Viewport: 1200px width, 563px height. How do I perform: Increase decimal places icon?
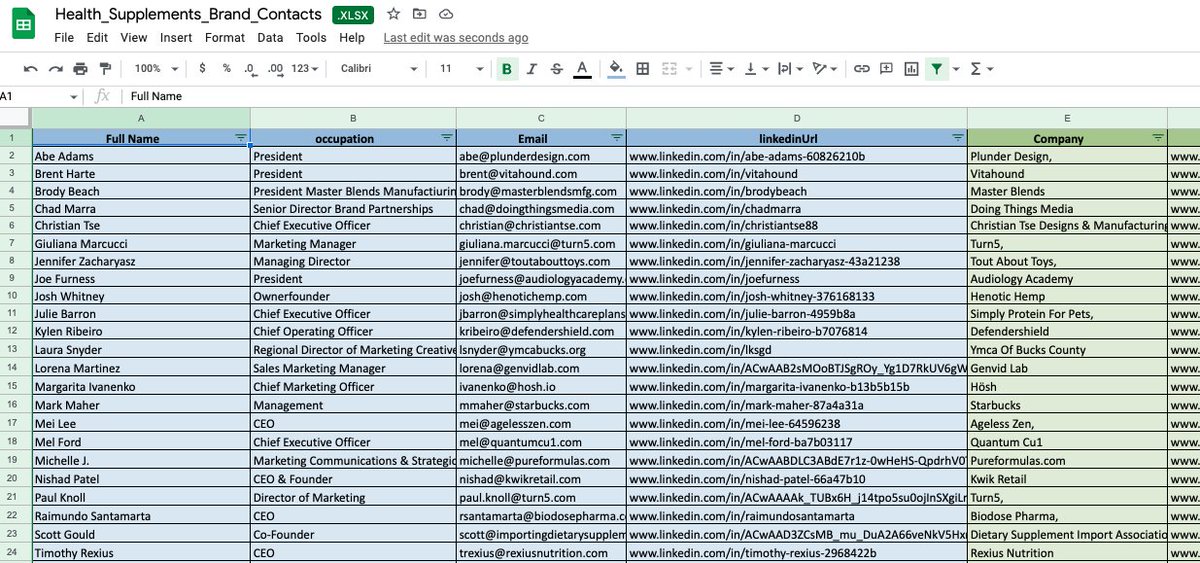275,68
